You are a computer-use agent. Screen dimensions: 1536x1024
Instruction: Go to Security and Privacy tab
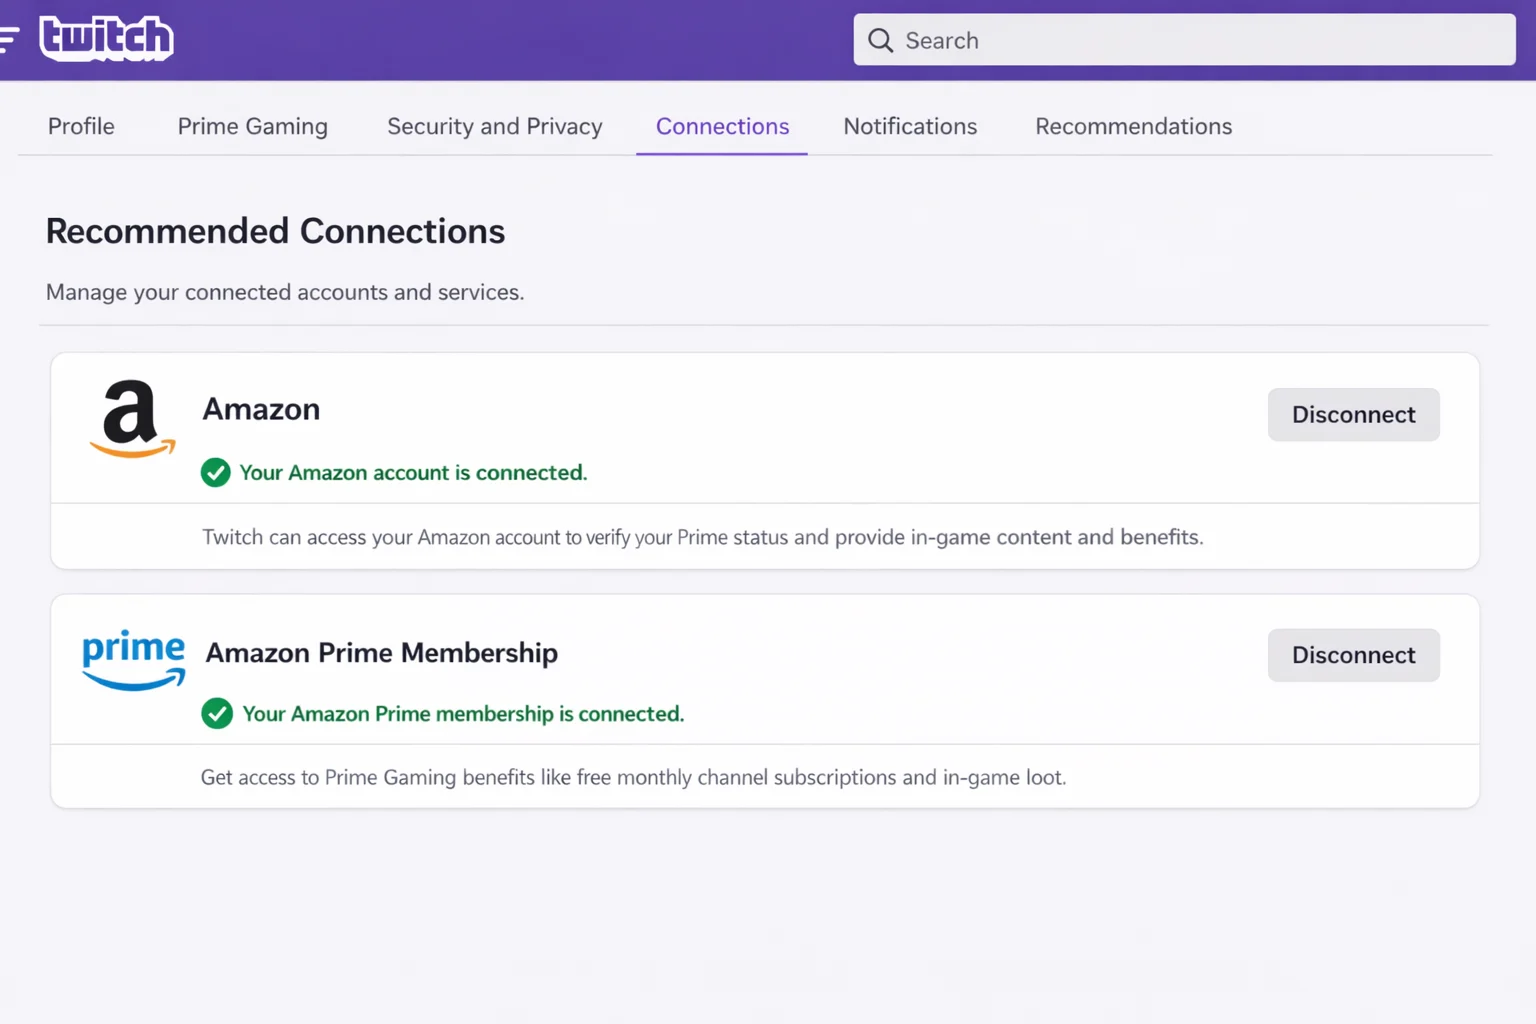[x=494, y=127]
